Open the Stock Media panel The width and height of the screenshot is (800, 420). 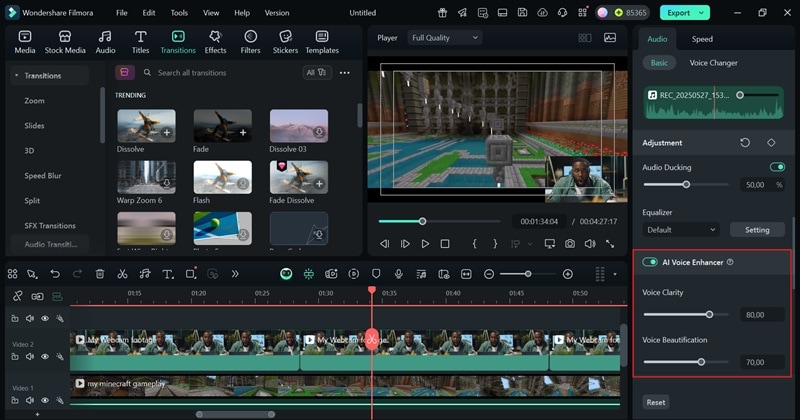[x=65, y=42]
